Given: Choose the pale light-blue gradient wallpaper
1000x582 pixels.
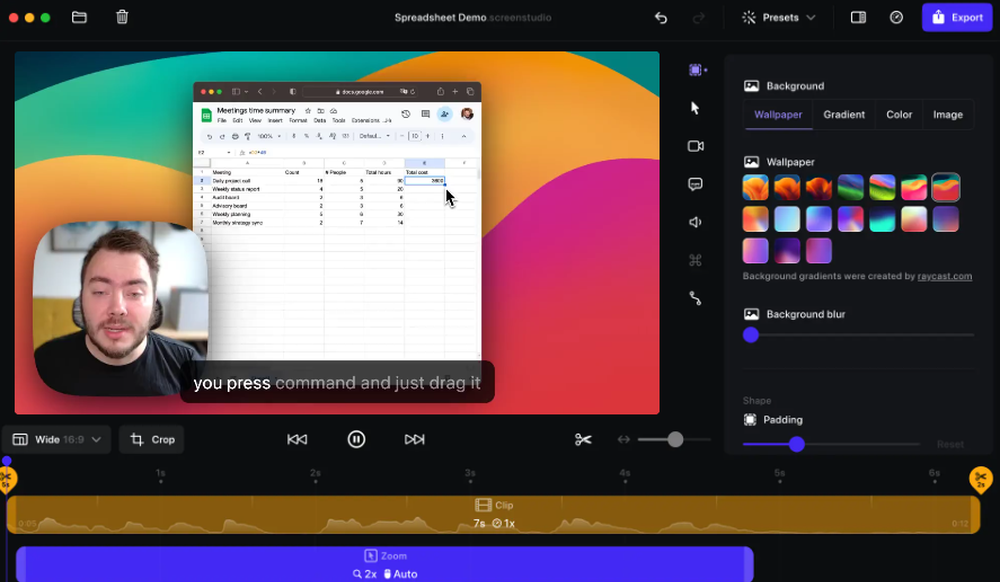Looking at the screenshot, I should [x=787, y=219].
